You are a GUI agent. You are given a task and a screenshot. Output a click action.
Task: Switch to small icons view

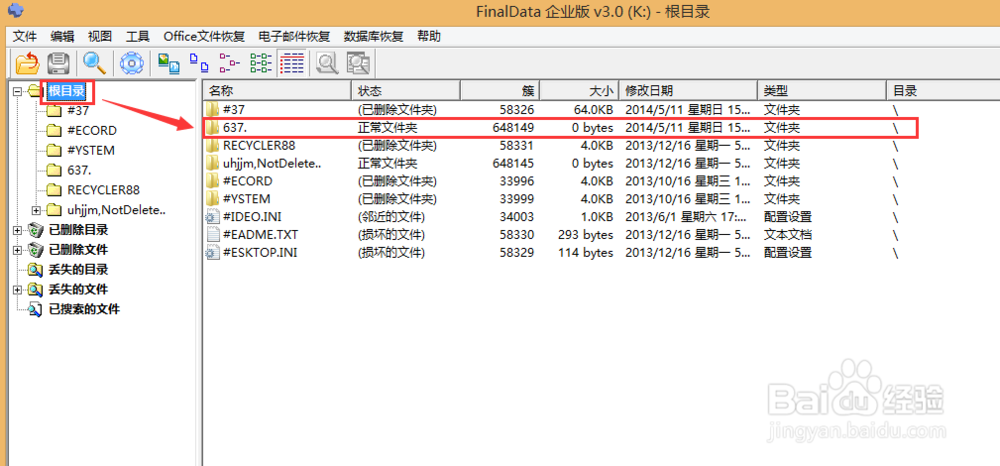[199, 63]
